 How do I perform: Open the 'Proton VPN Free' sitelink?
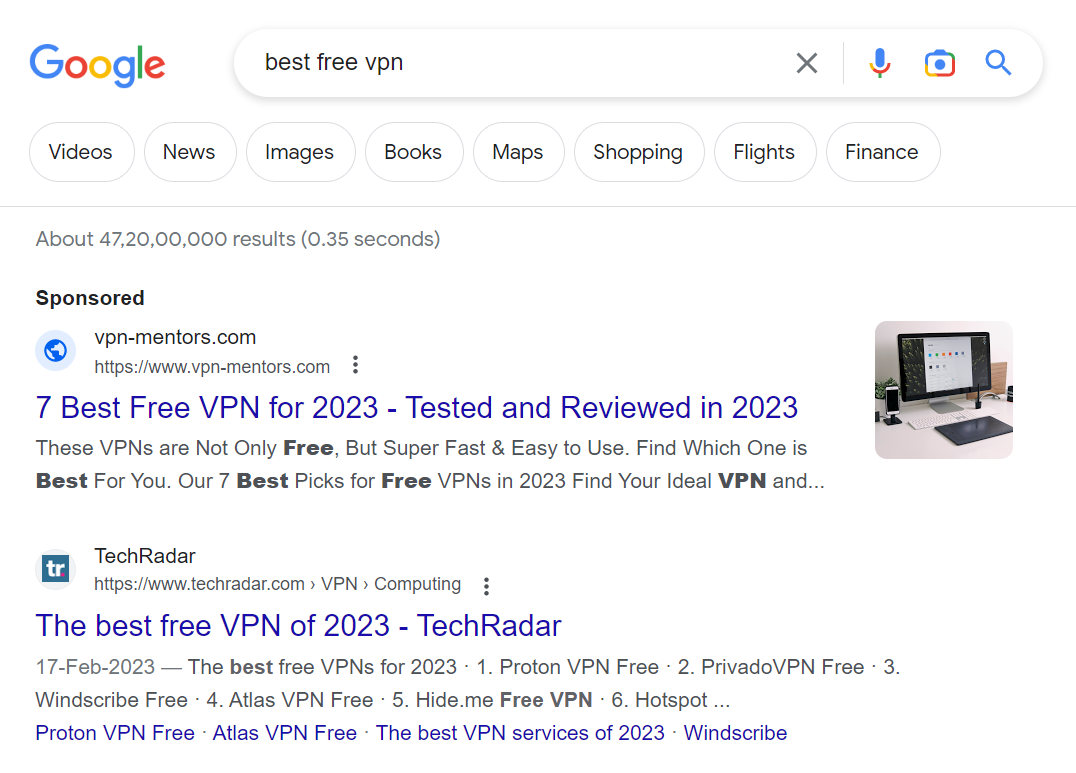click(x=115, y=733)
